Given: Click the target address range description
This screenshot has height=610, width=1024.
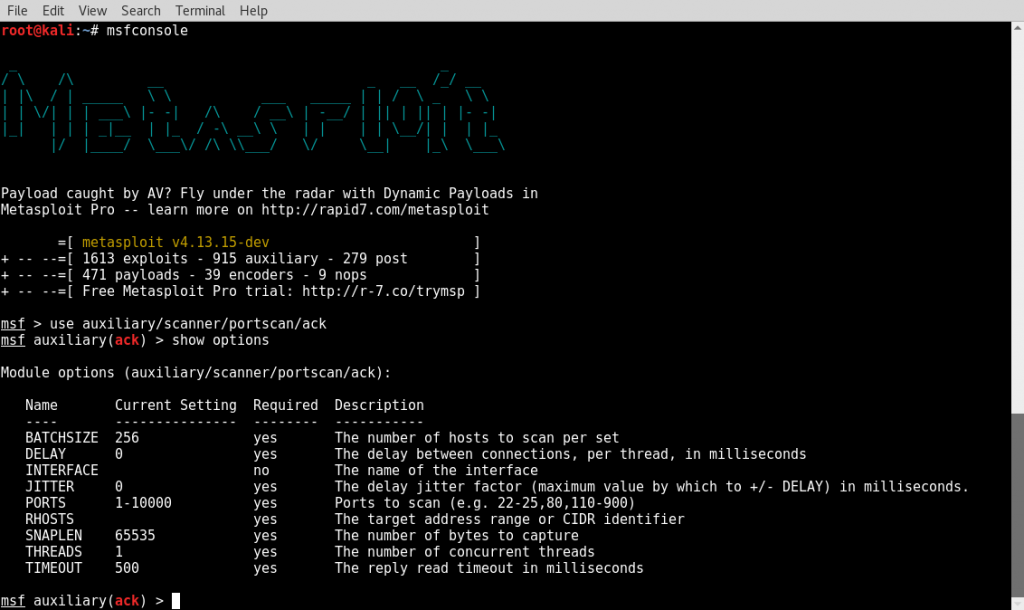Looking at the screenshot, I should [x=509, y=519].
